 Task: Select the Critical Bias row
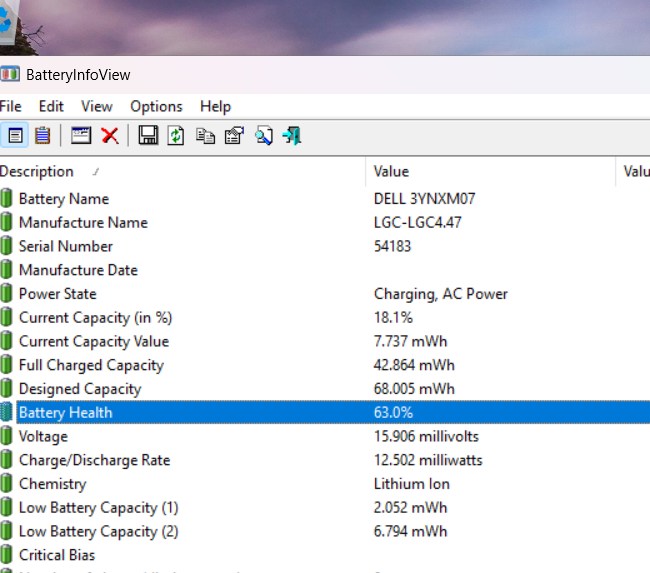(x=325, y=555)
